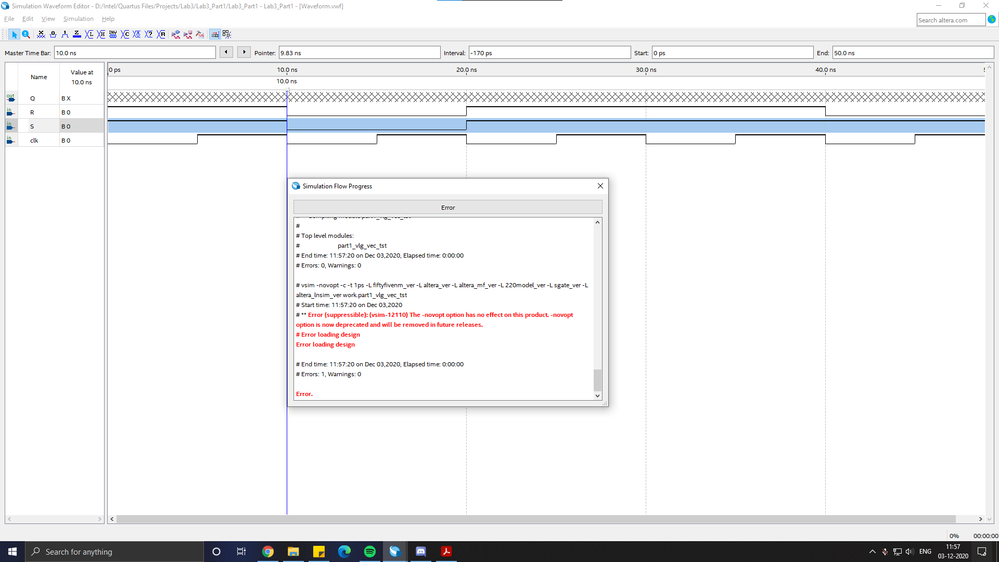The width and height of the screenshot is (999, 562).
Task: Click the Search altera.com box
Action: click(x=951, y=20)
